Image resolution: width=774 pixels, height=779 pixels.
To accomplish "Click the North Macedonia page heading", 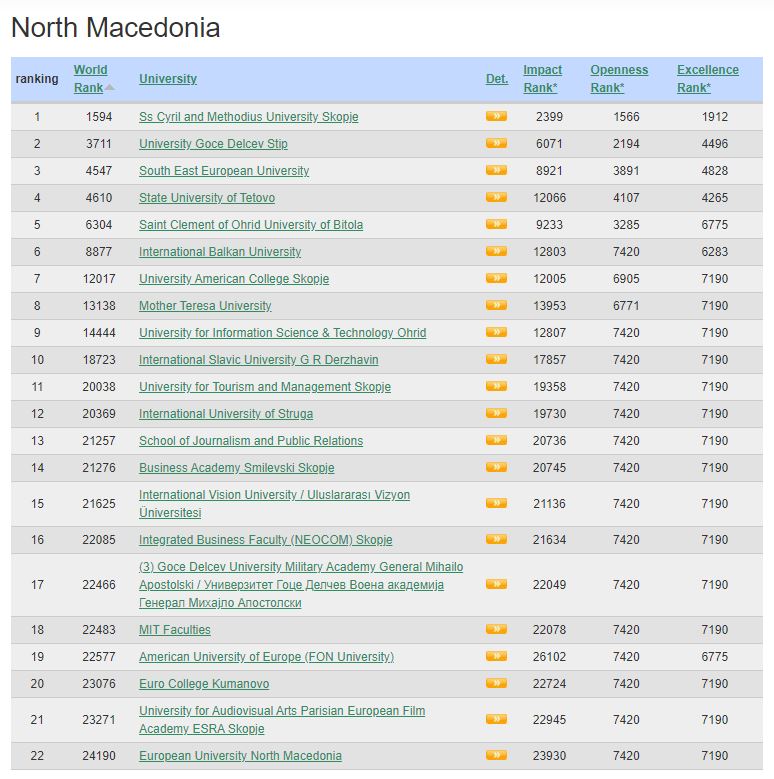I will (115, 28).
